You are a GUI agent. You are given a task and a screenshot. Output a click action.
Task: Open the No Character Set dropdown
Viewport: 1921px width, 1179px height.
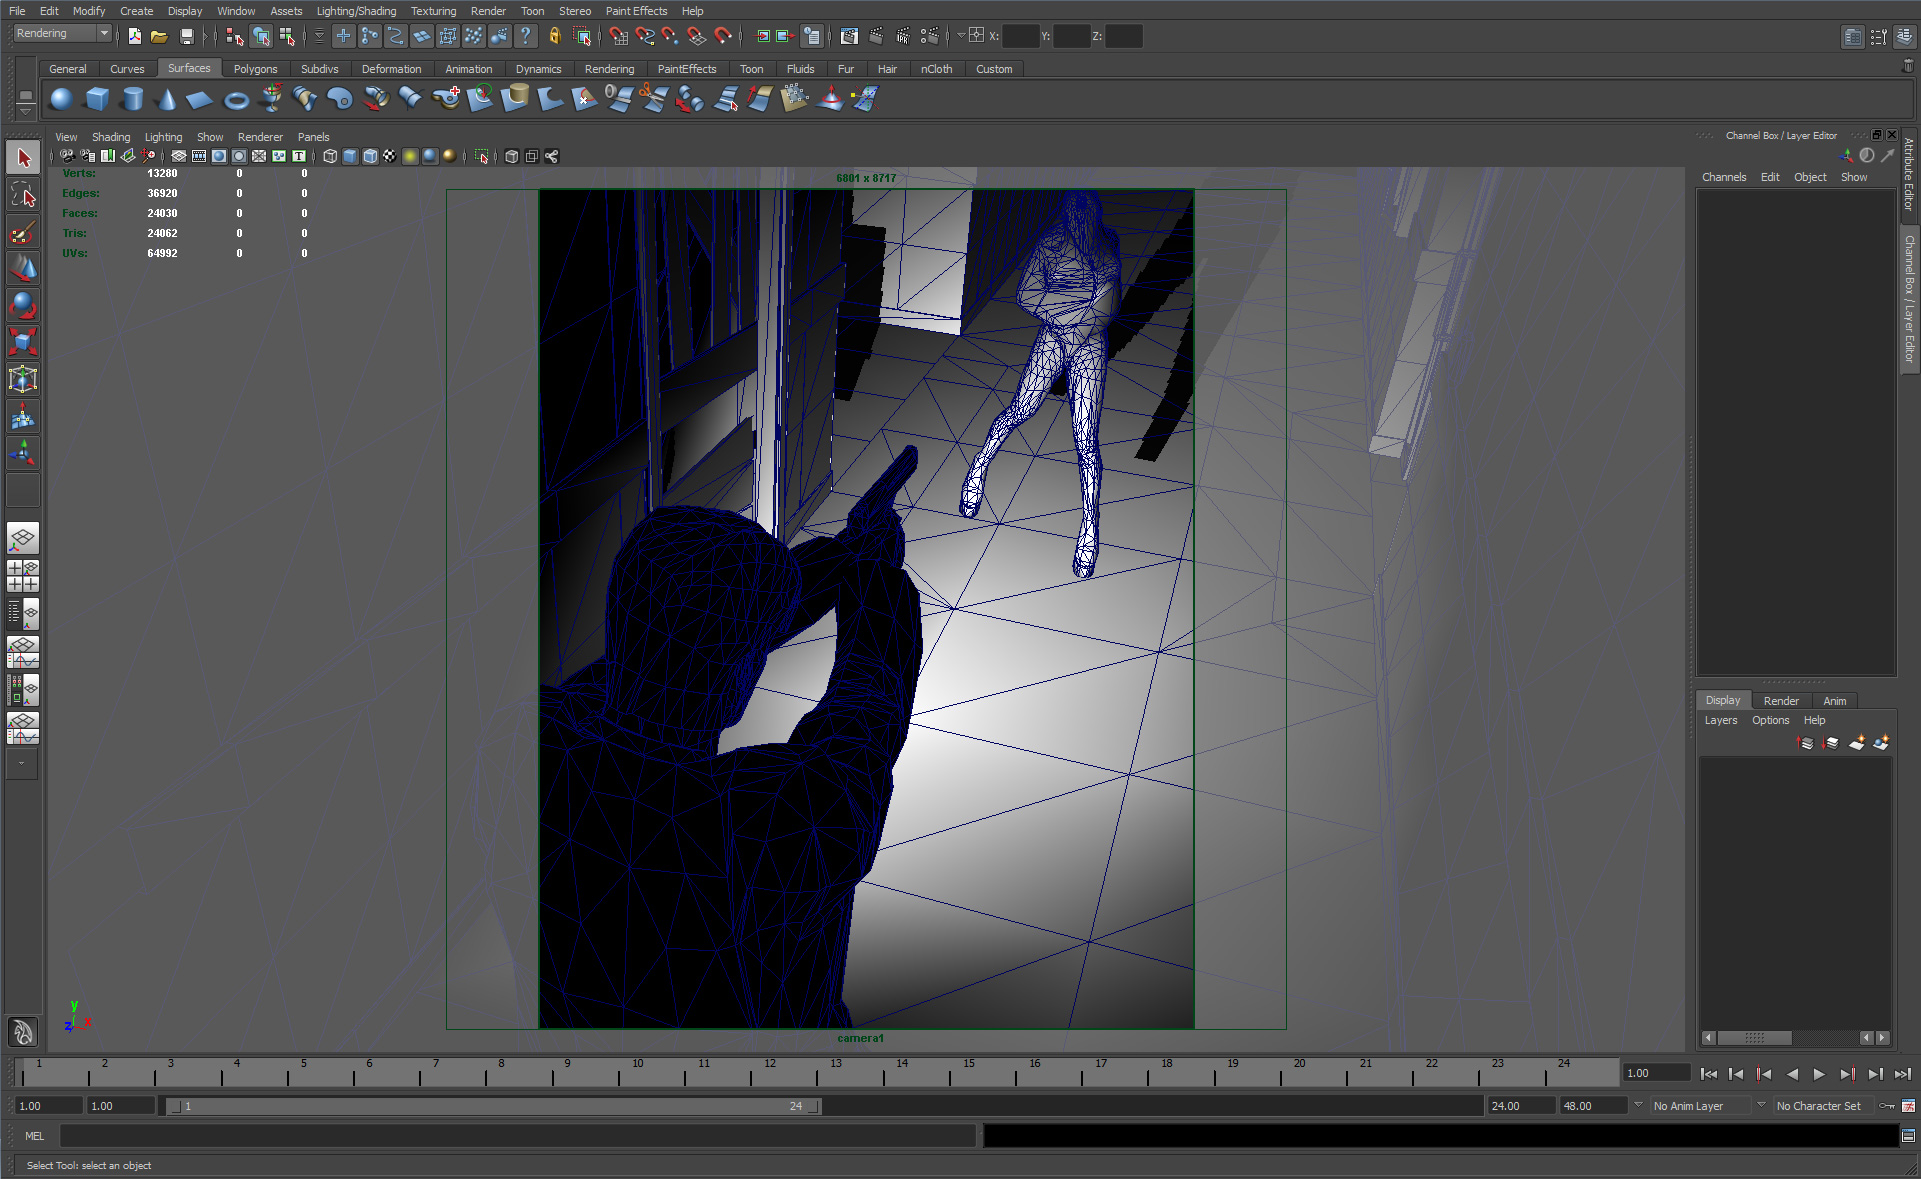tap(1822, 1106)
